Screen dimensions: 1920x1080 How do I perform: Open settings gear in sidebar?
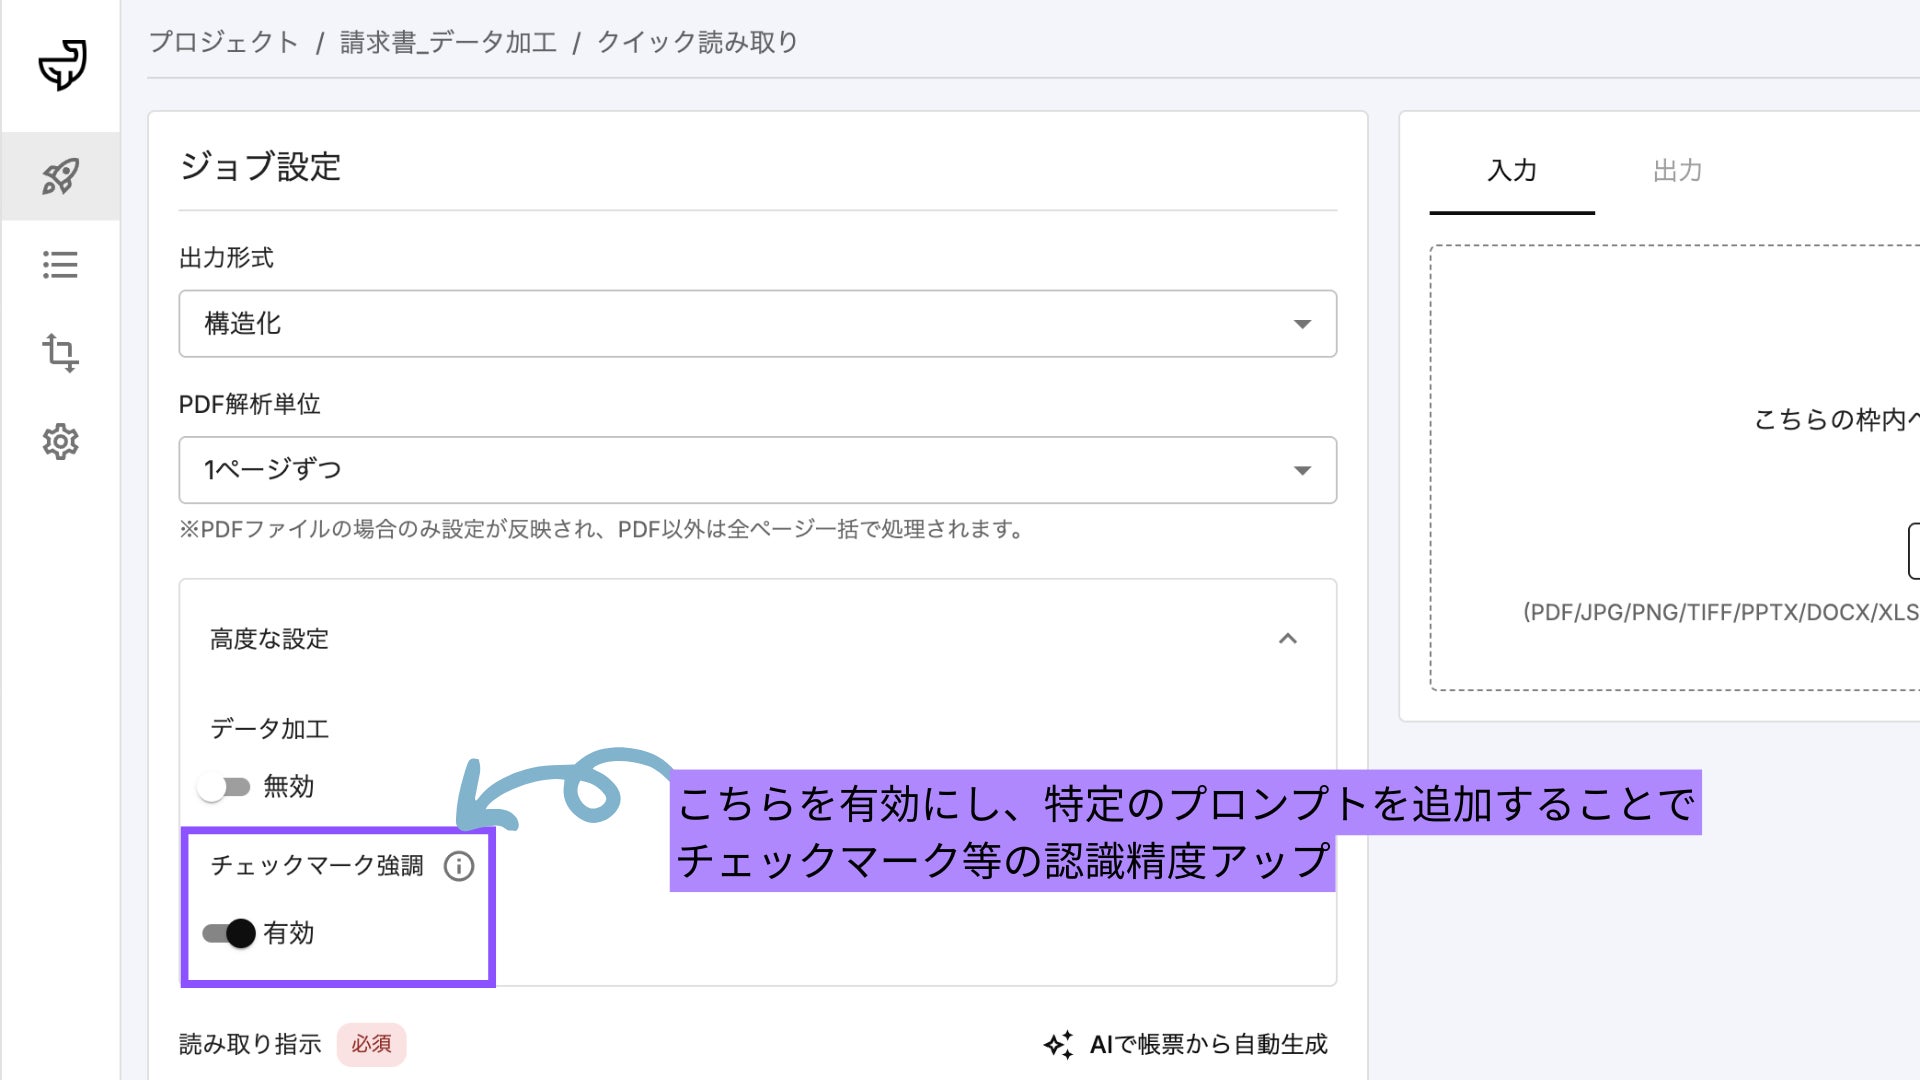pyautogui.click(x=60, y=441)
